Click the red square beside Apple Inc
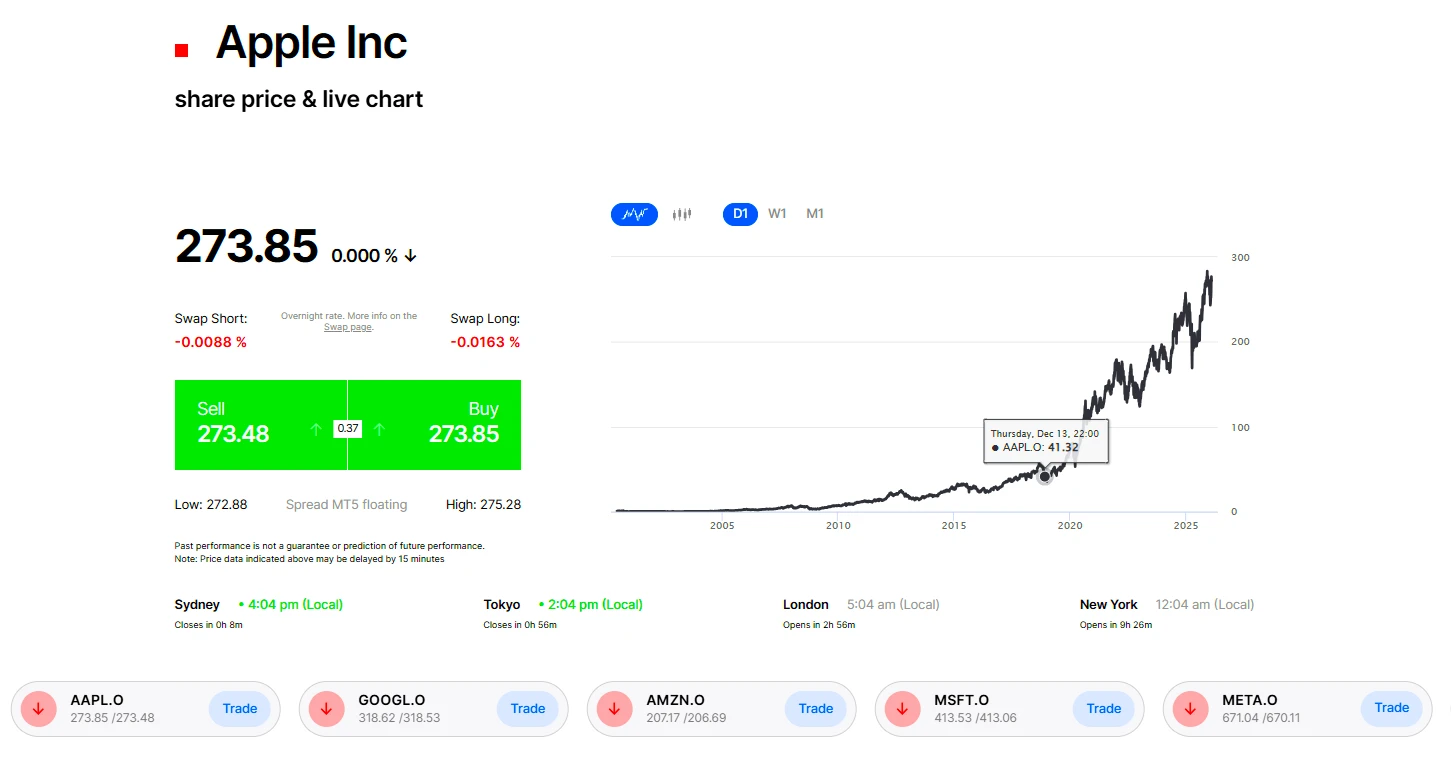1451x759 pixels. [181, 50]
